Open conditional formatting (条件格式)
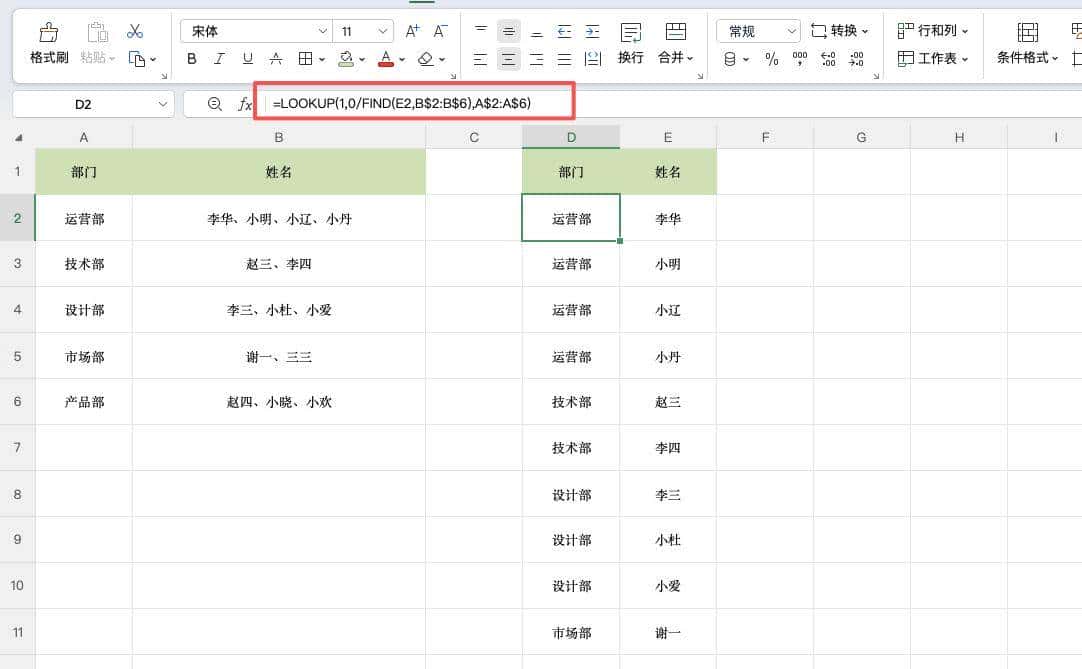Image resolution: width=1082 pixels, height=669 pixels. pyautogui.click(x=1026, y=45)
